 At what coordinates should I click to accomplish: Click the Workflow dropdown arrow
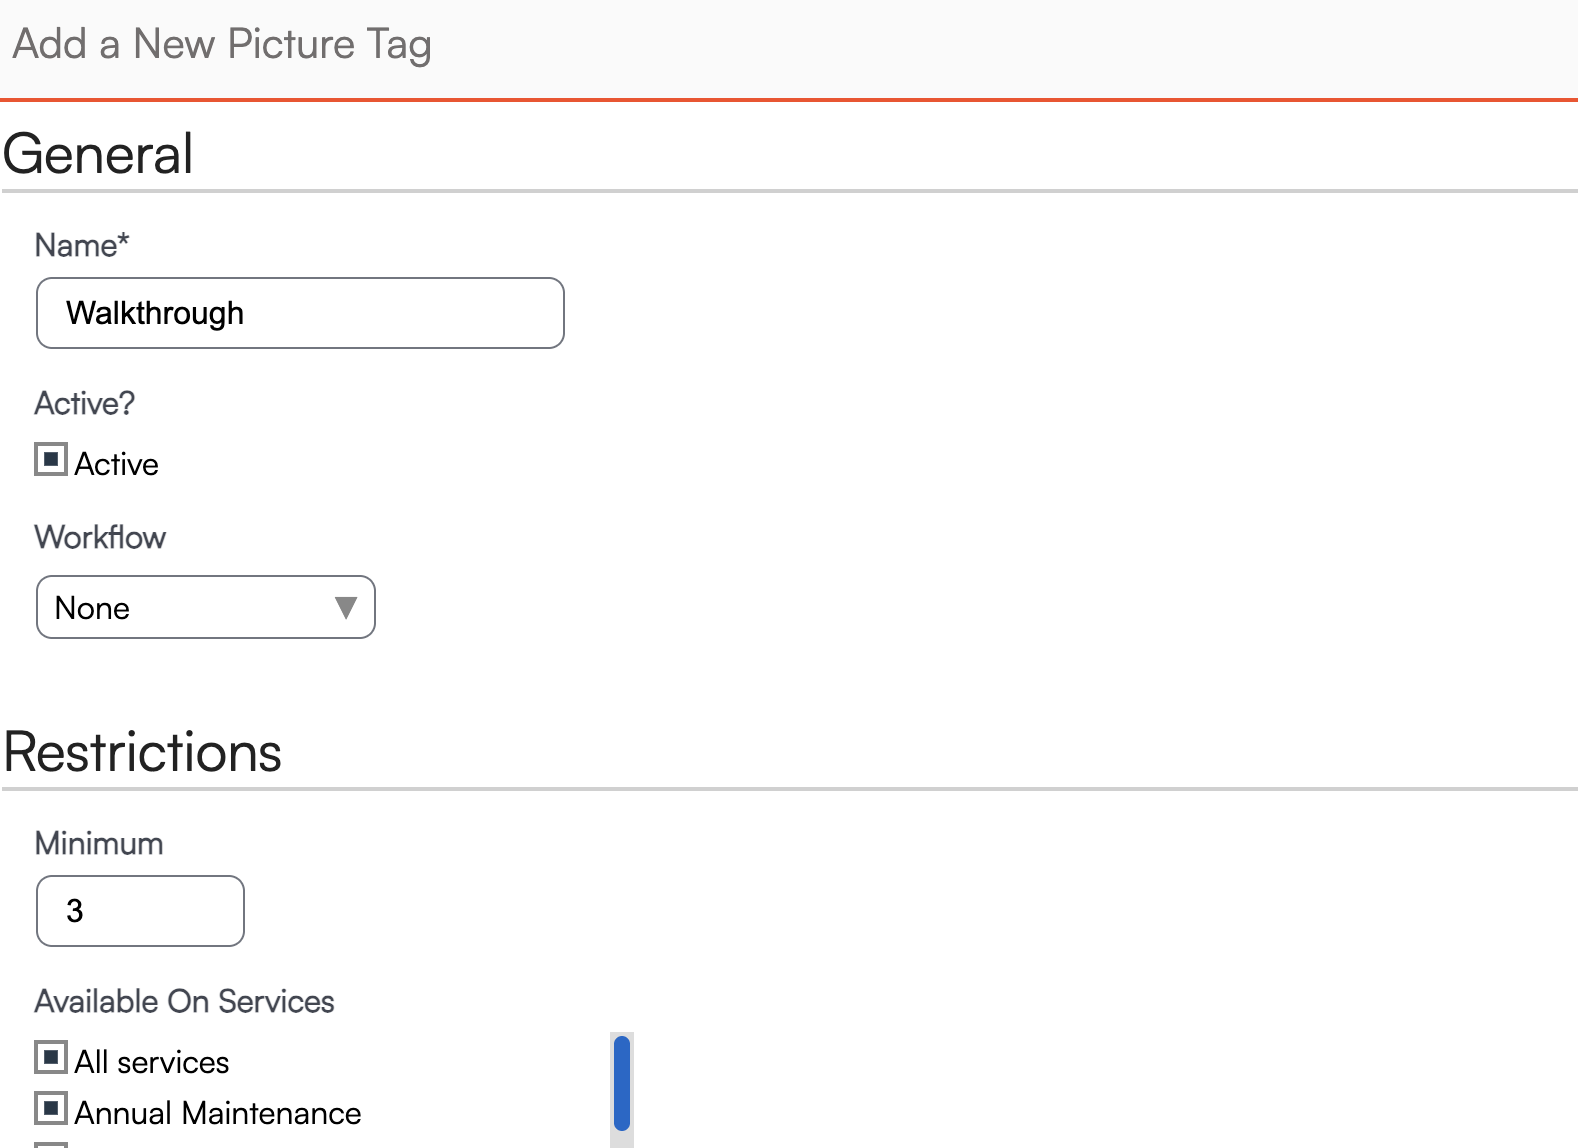[x=346, y=607]
